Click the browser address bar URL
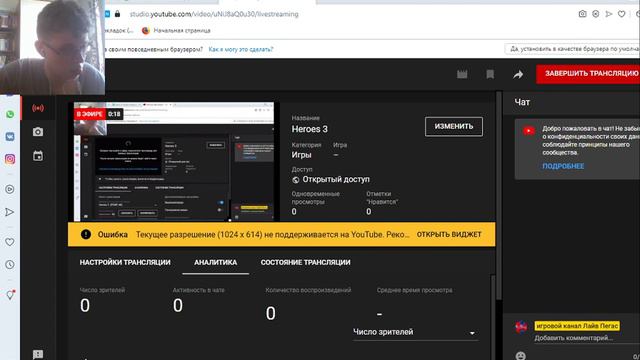This screenshot has height=360, width=640. click(x=214, y=14)
